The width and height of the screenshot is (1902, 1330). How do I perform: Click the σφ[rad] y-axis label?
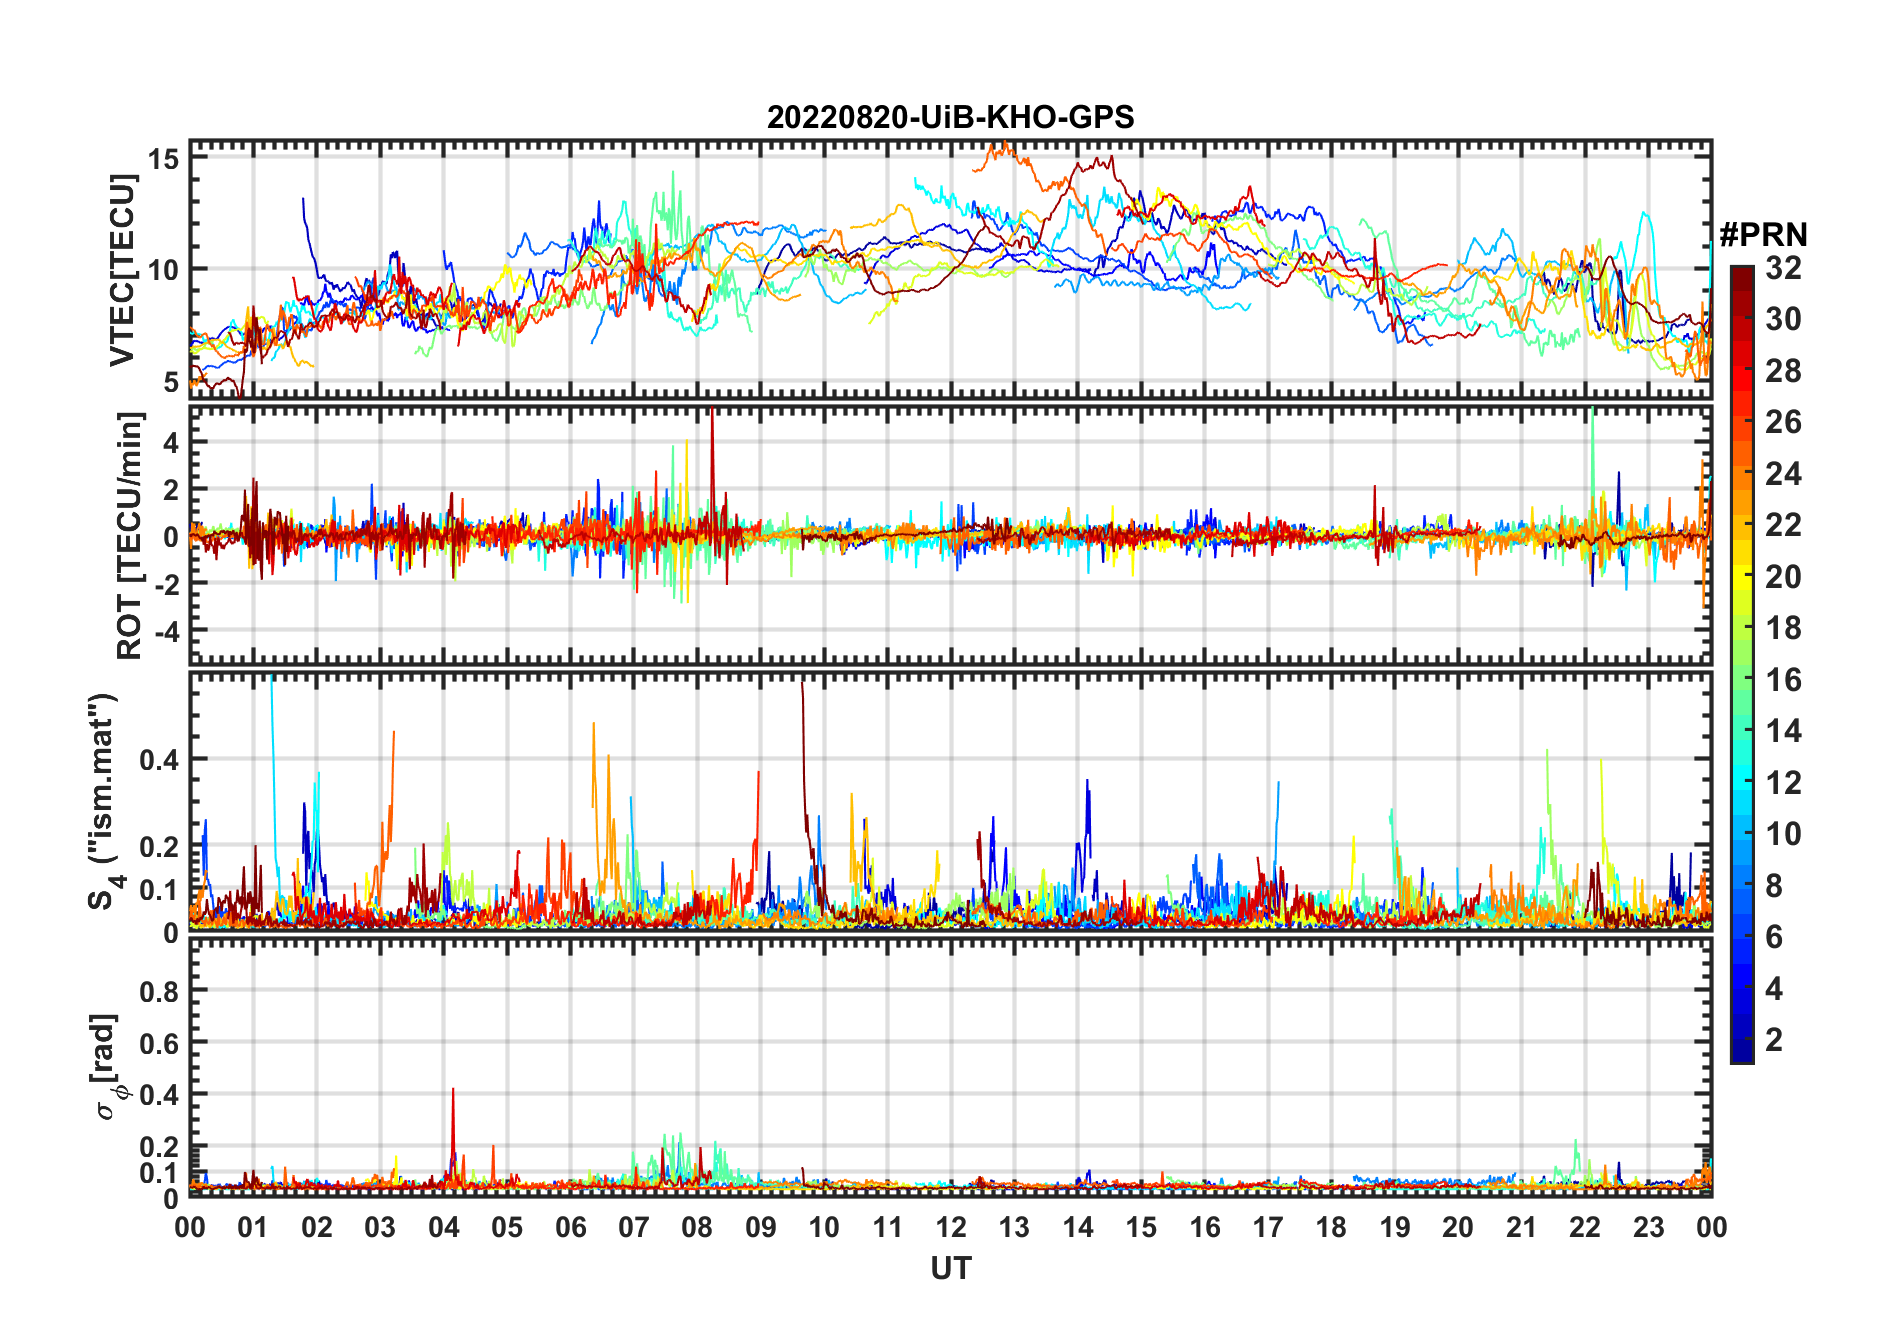click(110, 1066)
